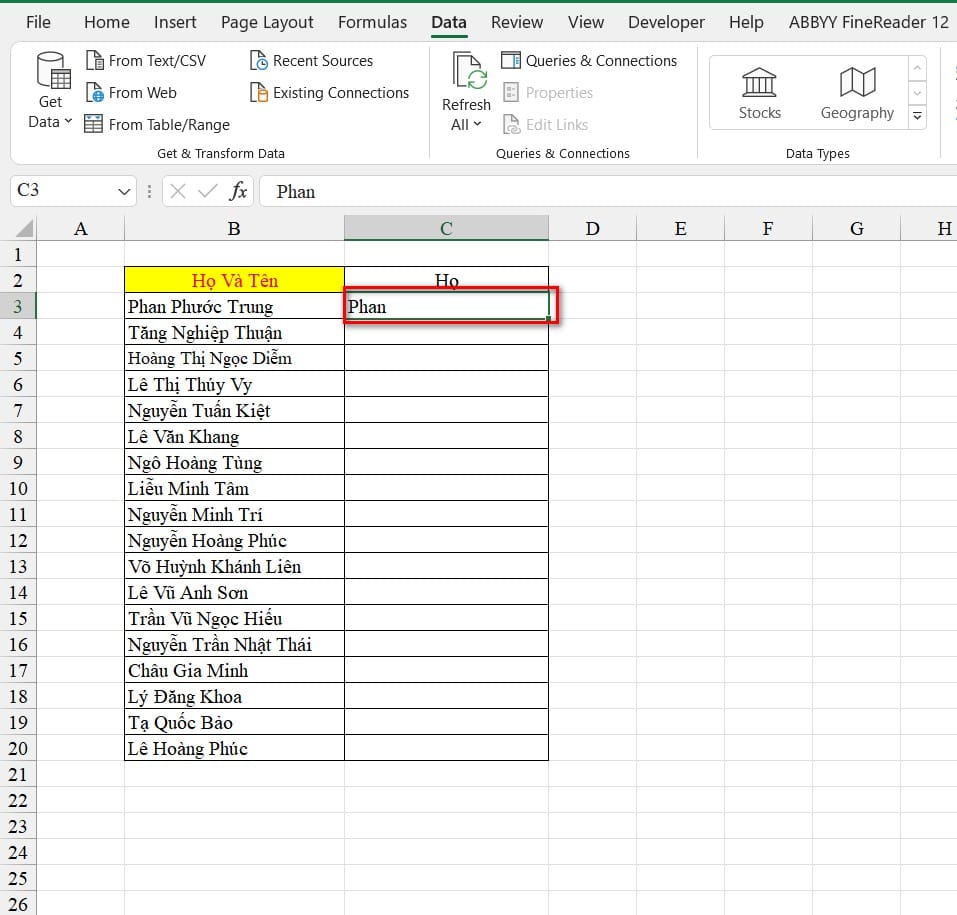The width and height of the screenshot is (957, 915).
Task: Click the Refresh All button
Action: [x=466, y=92]
